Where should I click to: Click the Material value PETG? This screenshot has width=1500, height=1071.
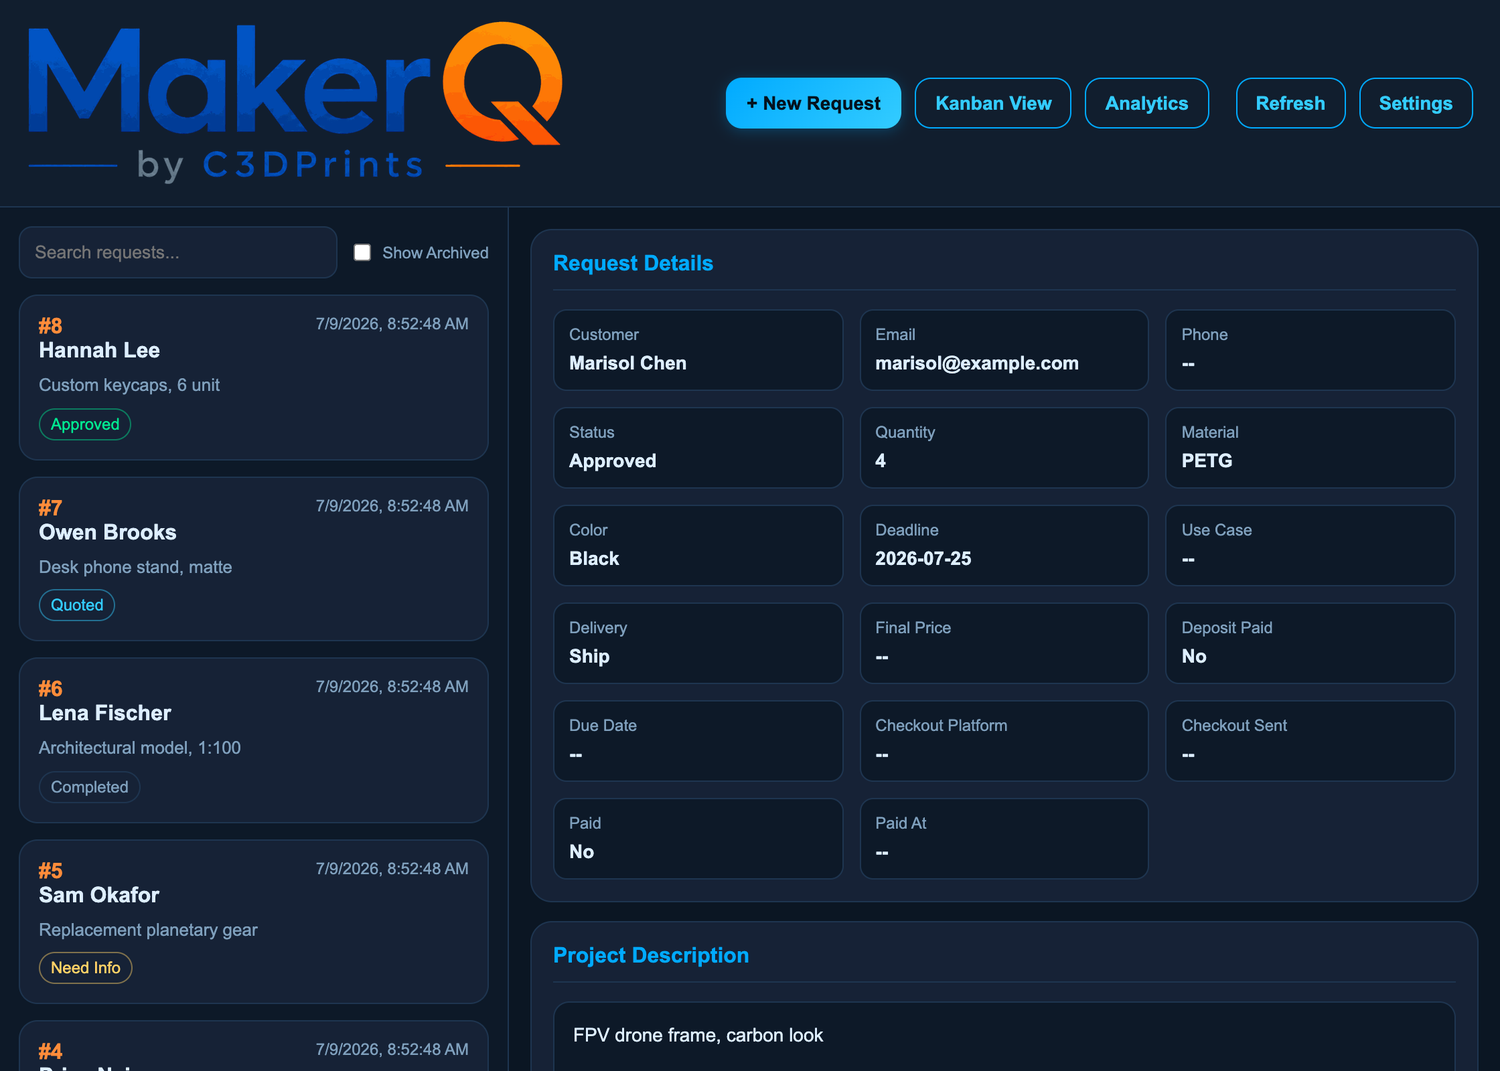[x=1207, y=461]
